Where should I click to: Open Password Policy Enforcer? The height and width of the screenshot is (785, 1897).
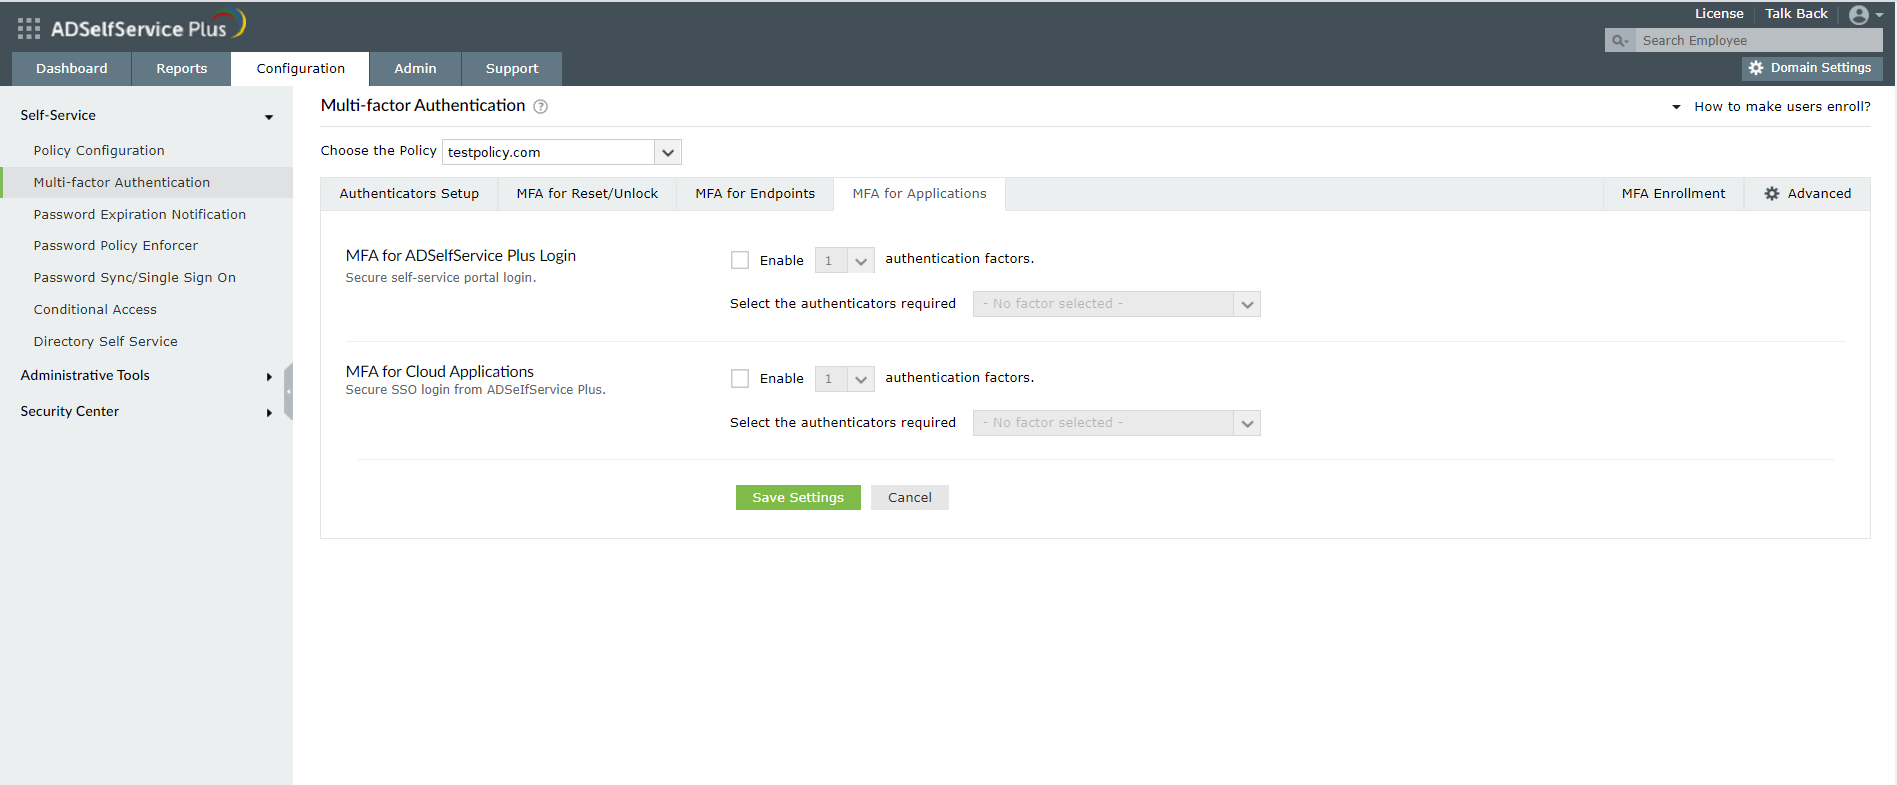coord(116,246)
